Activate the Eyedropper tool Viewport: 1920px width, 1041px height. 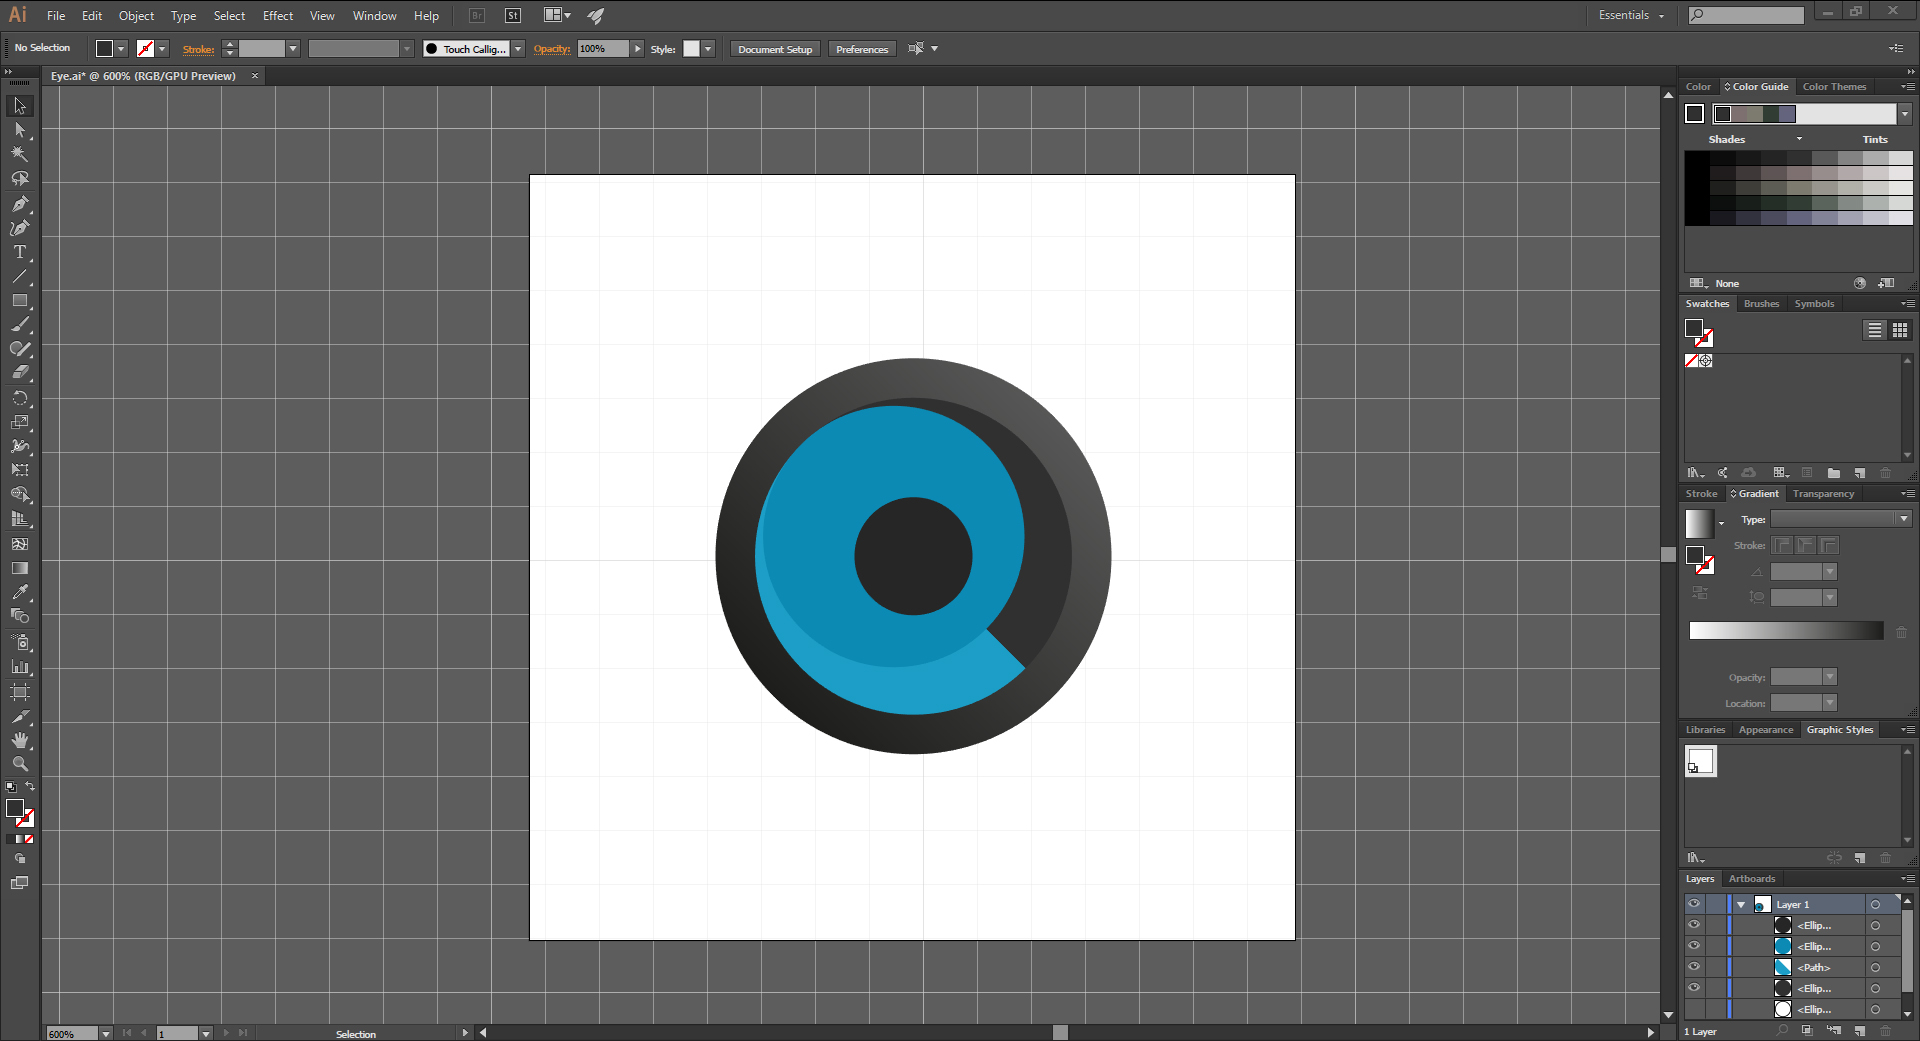[19, 592]
